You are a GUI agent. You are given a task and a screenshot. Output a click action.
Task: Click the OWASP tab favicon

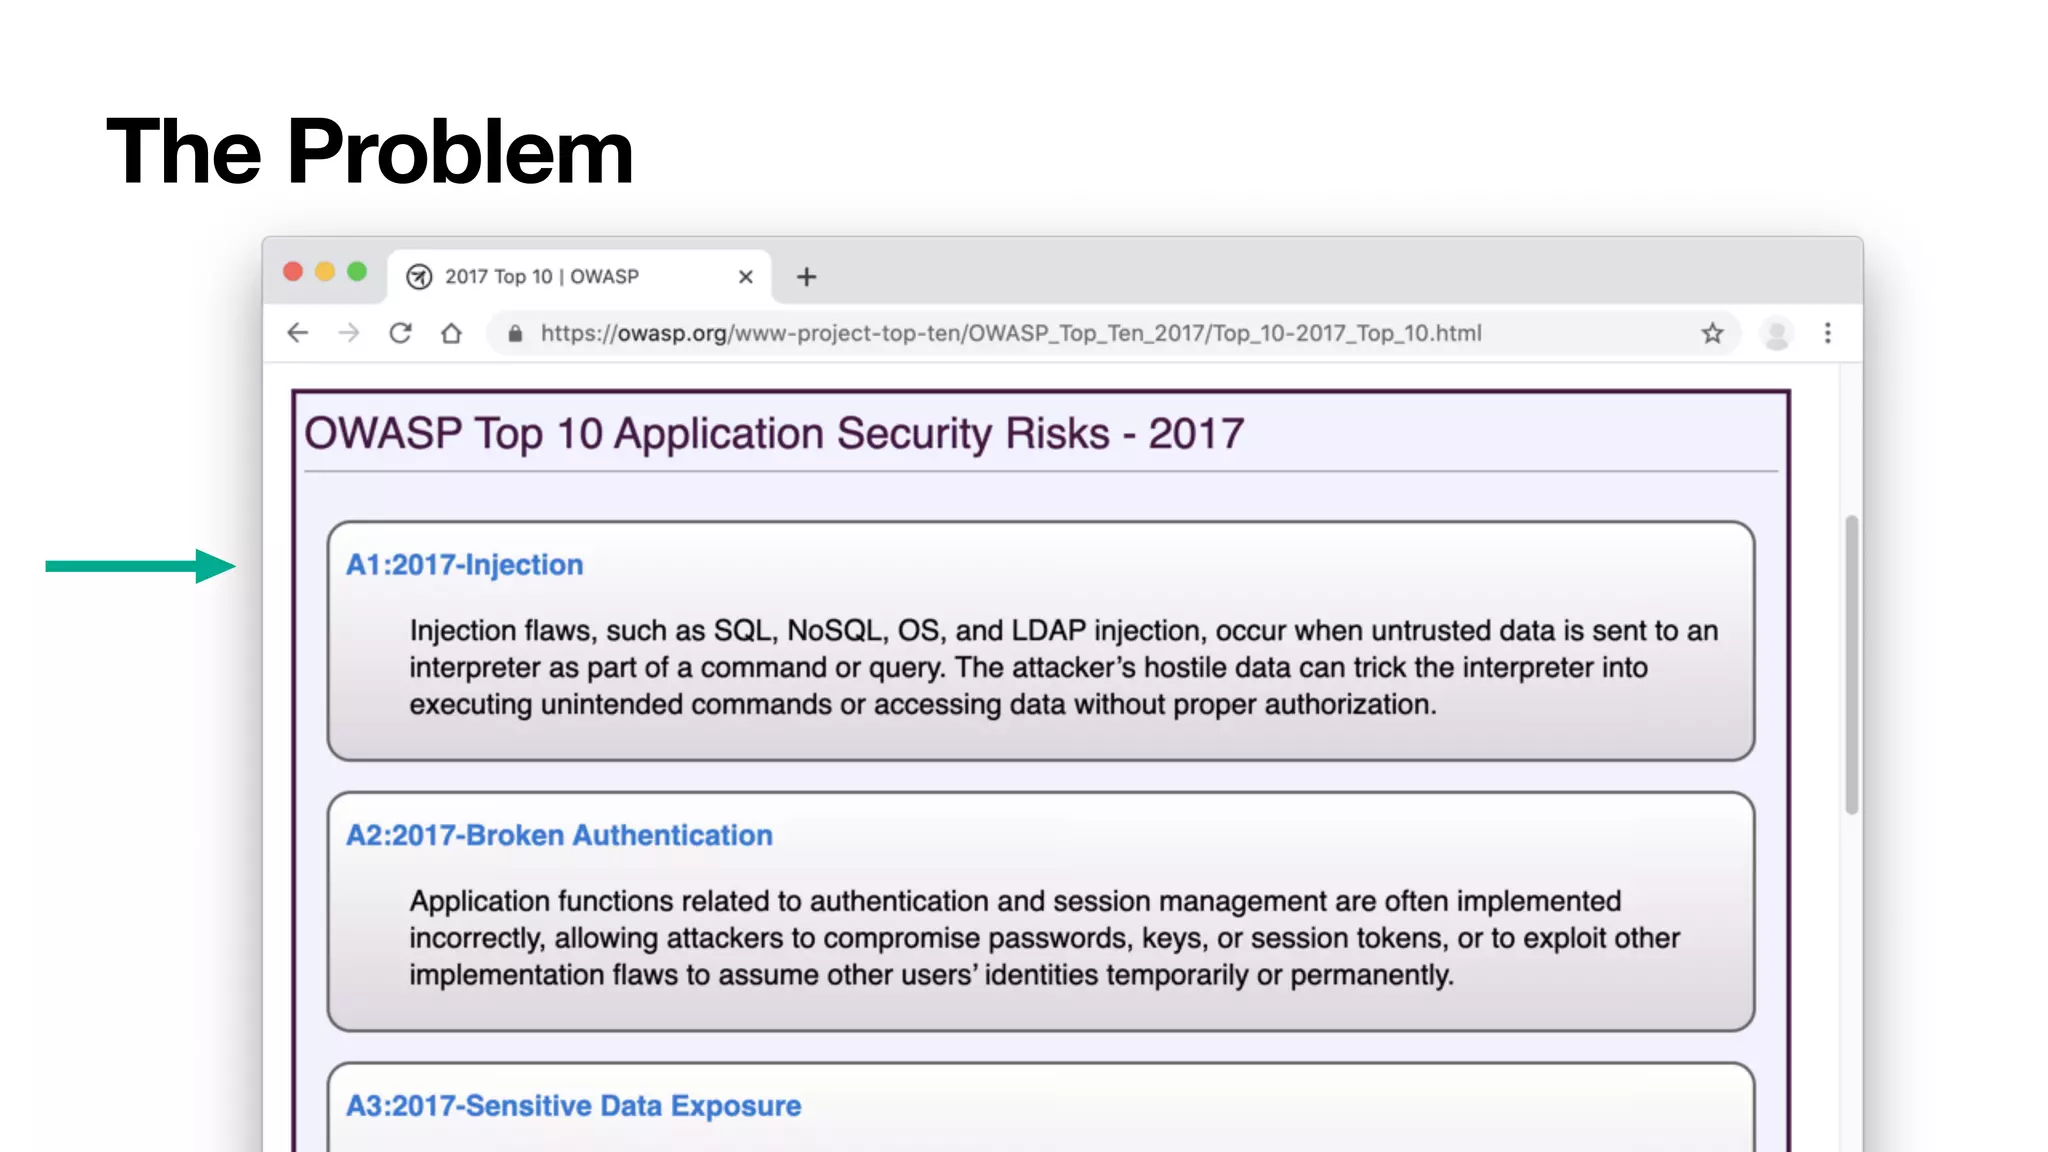[419, 277]
